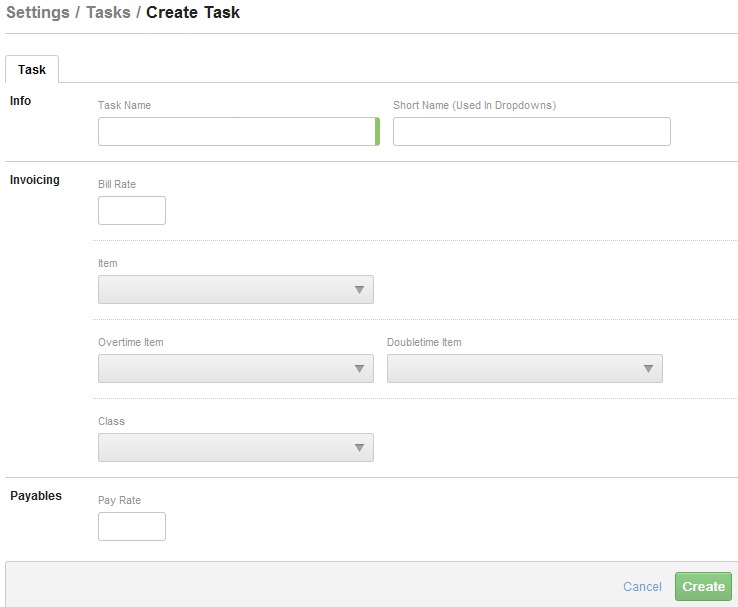
Task: Click the Doubletime Item arrow icon
Action: [648, 369]
